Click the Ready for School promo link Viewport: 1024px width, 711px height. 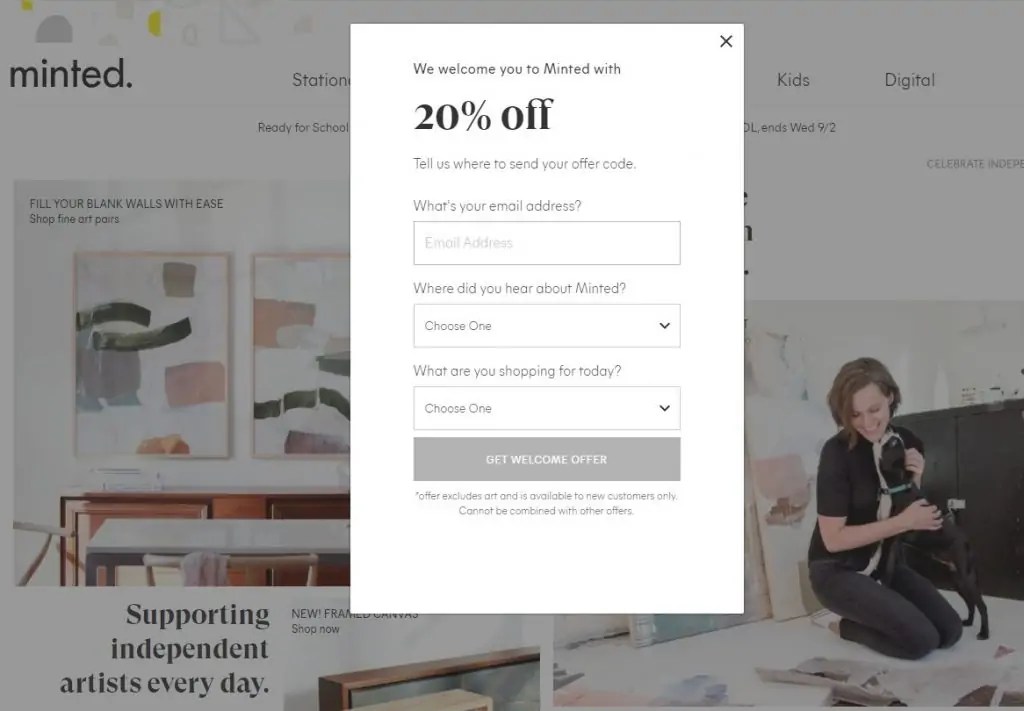(303, 127)
